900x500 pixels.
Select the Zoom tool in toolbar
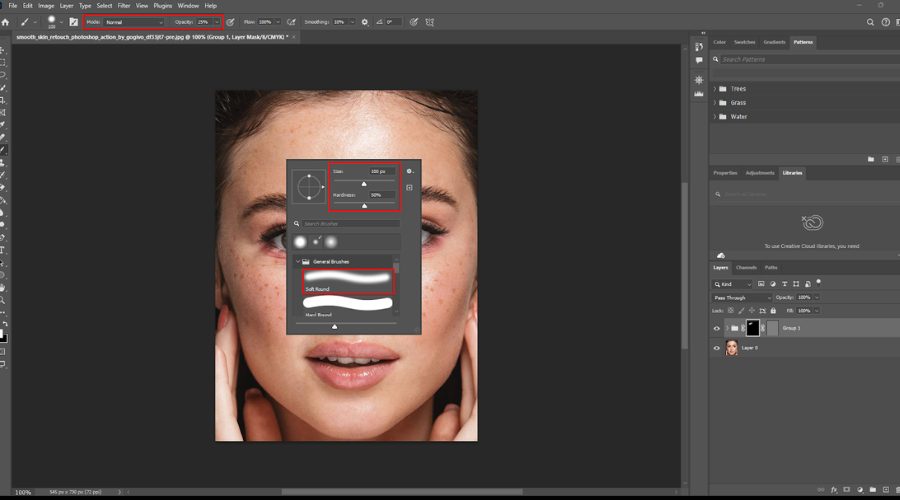2,300
